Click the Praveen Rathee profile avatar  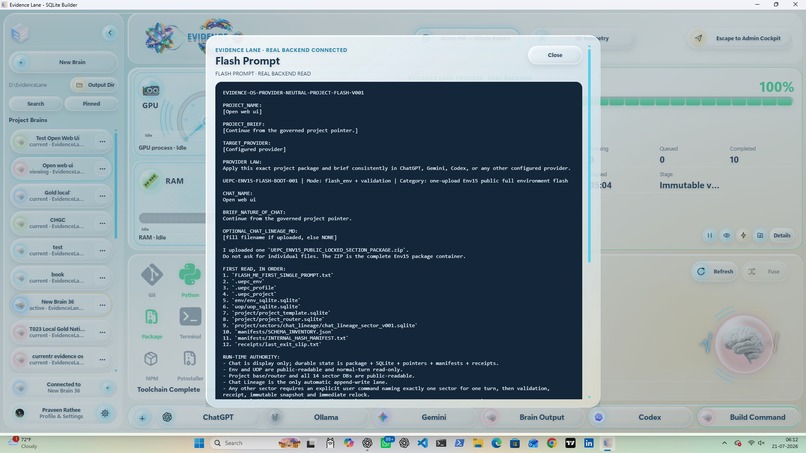20,413
